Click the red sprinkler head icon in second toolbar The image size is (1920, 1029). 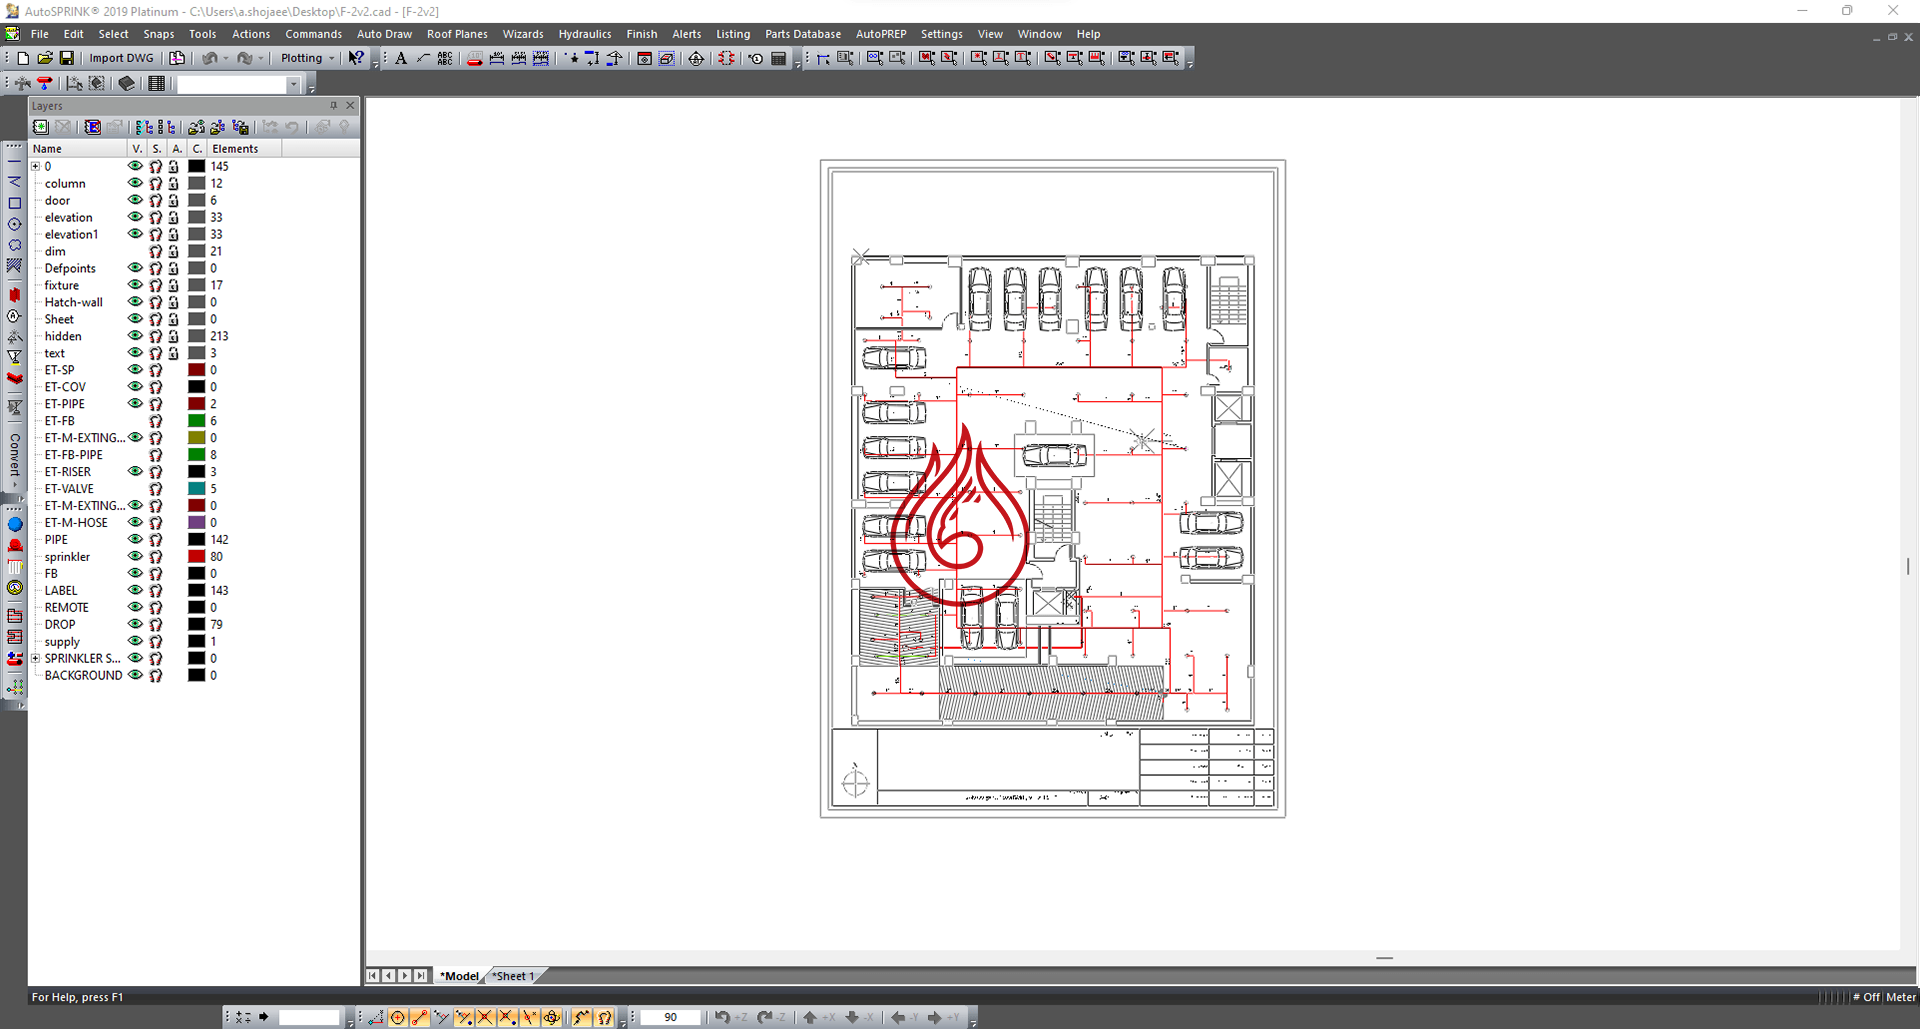point(45,84)
